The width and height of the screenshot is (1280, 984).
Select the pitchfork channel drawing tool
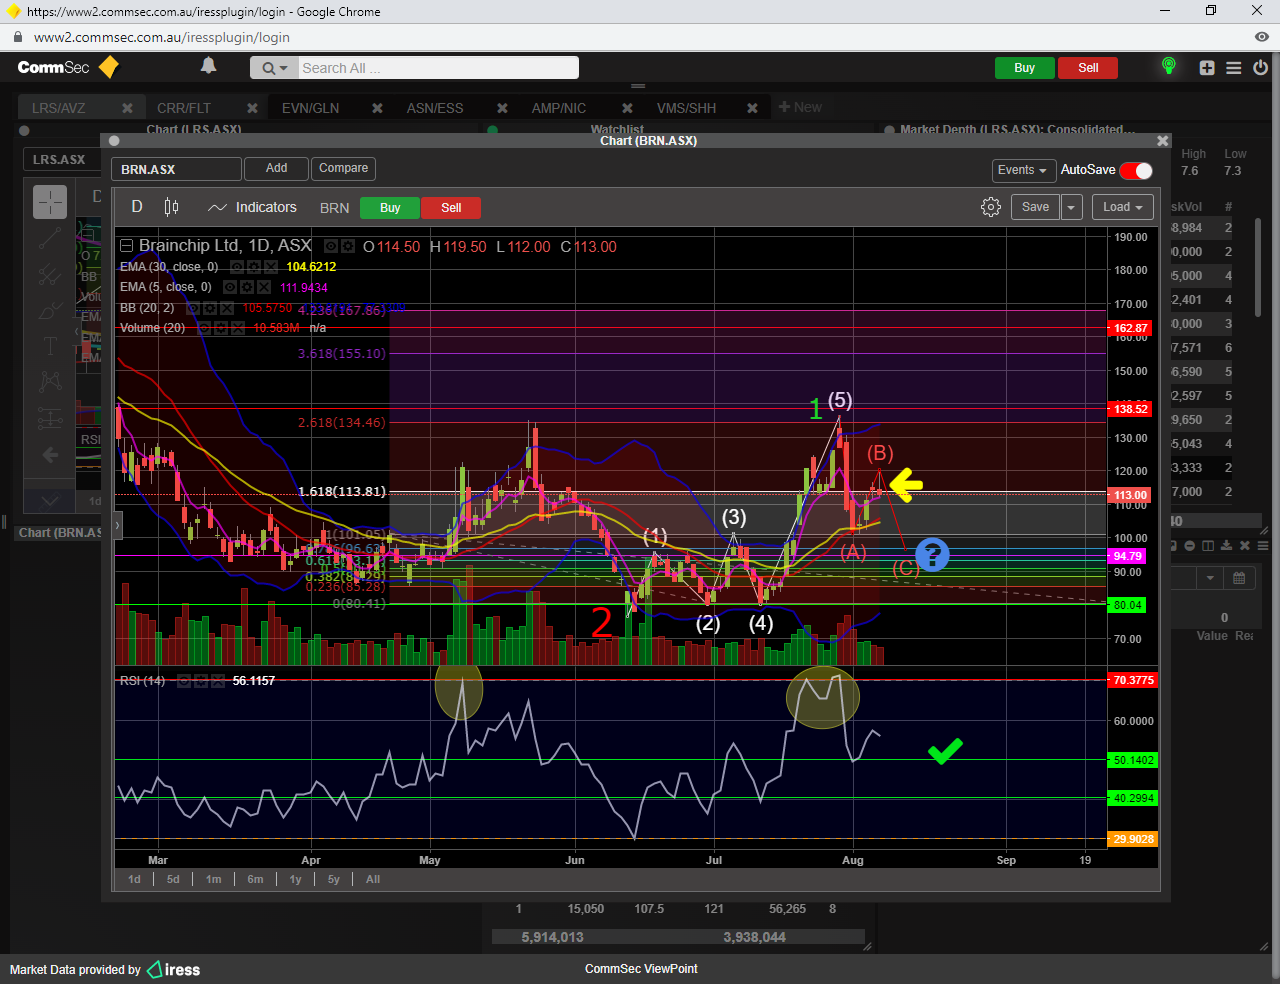click(50, 274)
